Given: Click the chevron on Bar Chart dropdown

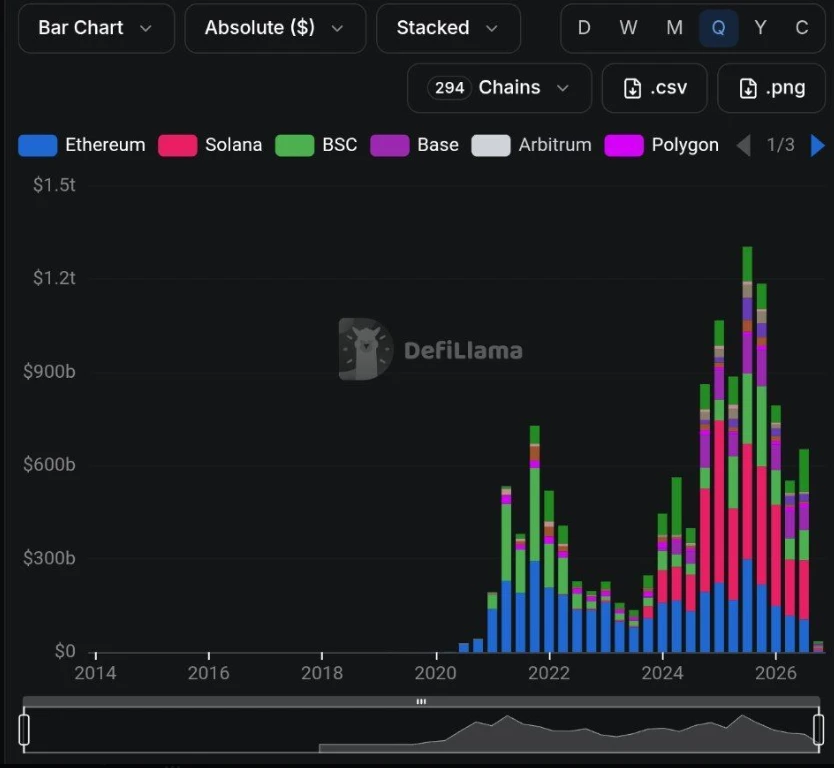Looking at the screenshot, I should 146,29.
